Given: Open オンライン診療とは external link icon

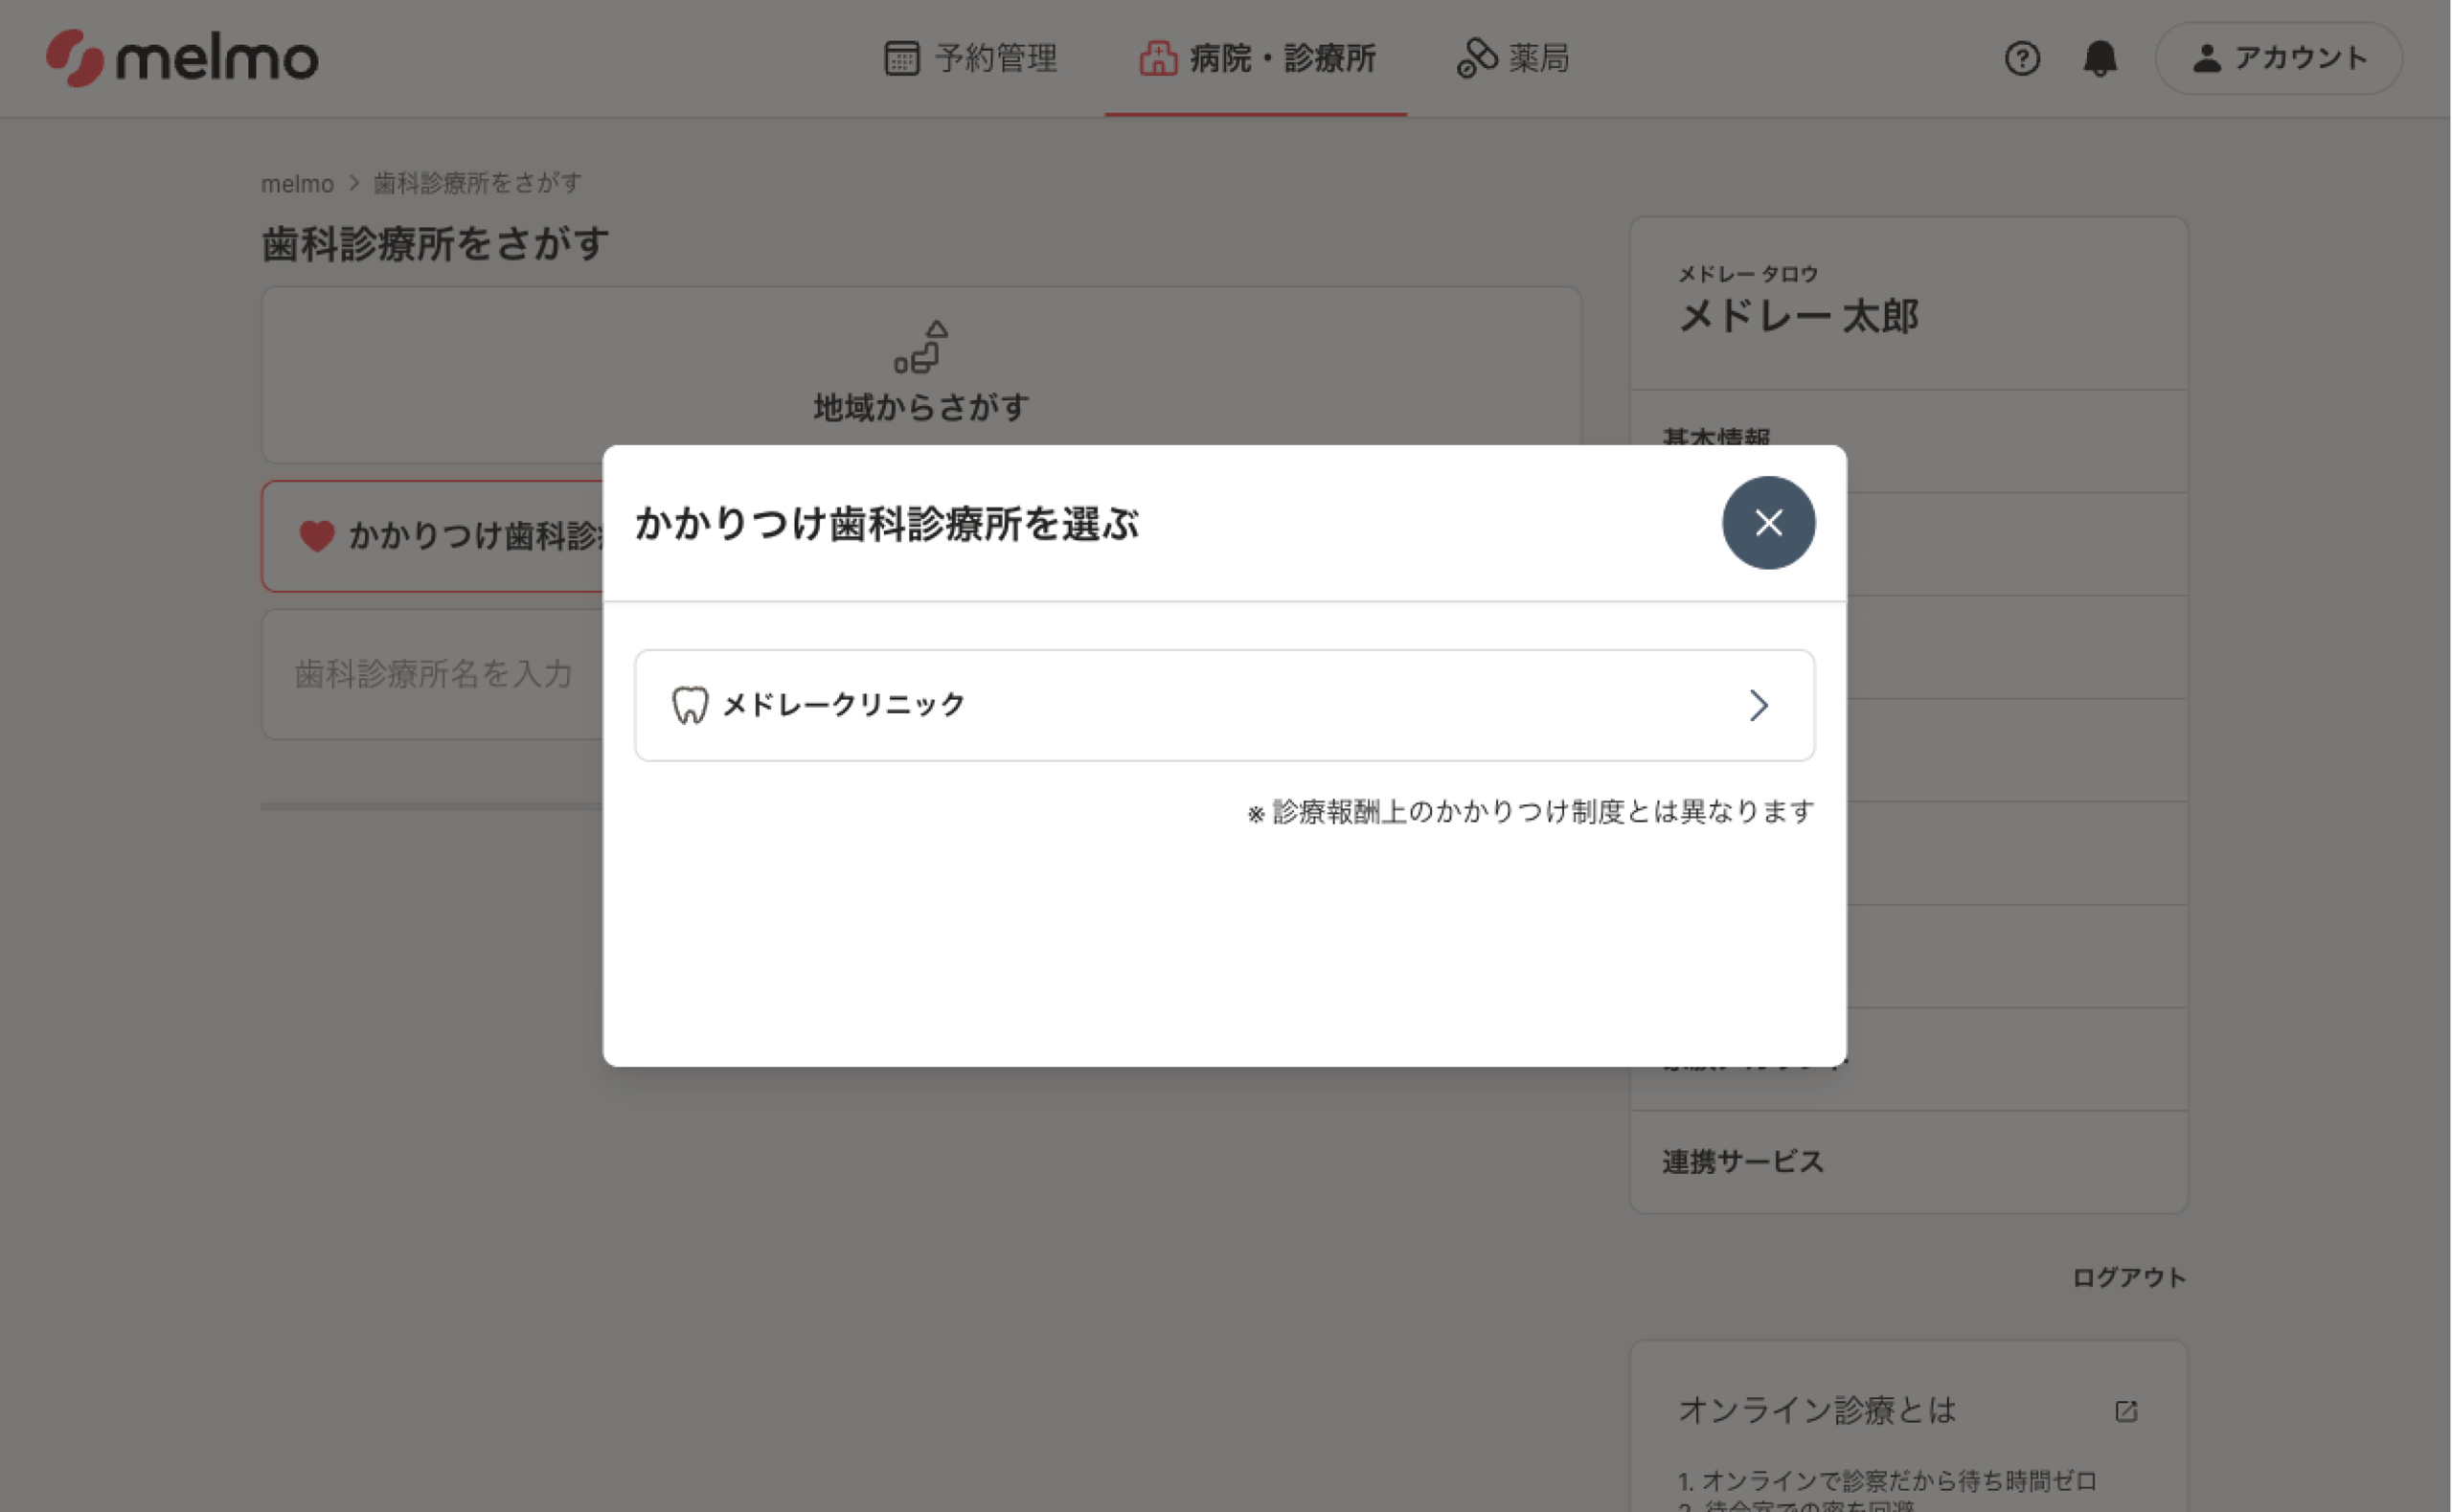Looking at the screenshot, I should click(x=2126, y=1411).
